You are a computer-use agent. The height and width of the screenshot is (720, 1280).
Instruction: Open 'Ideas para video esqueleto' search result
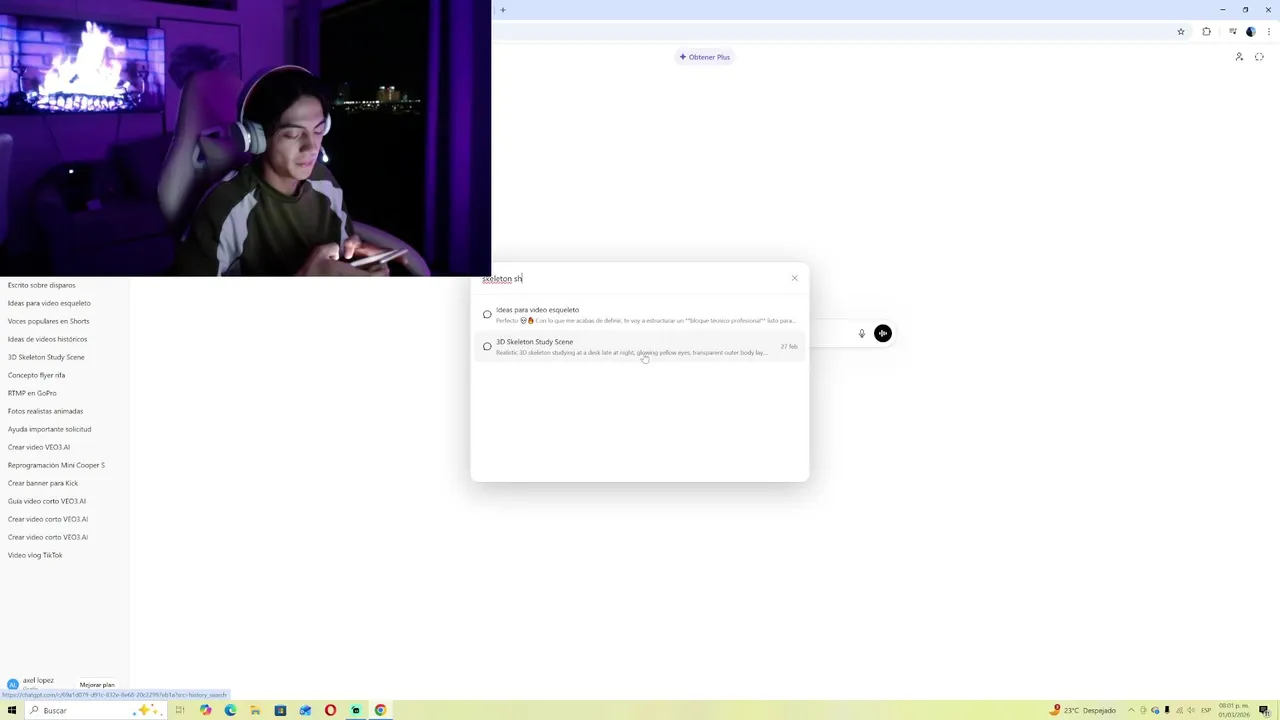(x=640, y=315)
